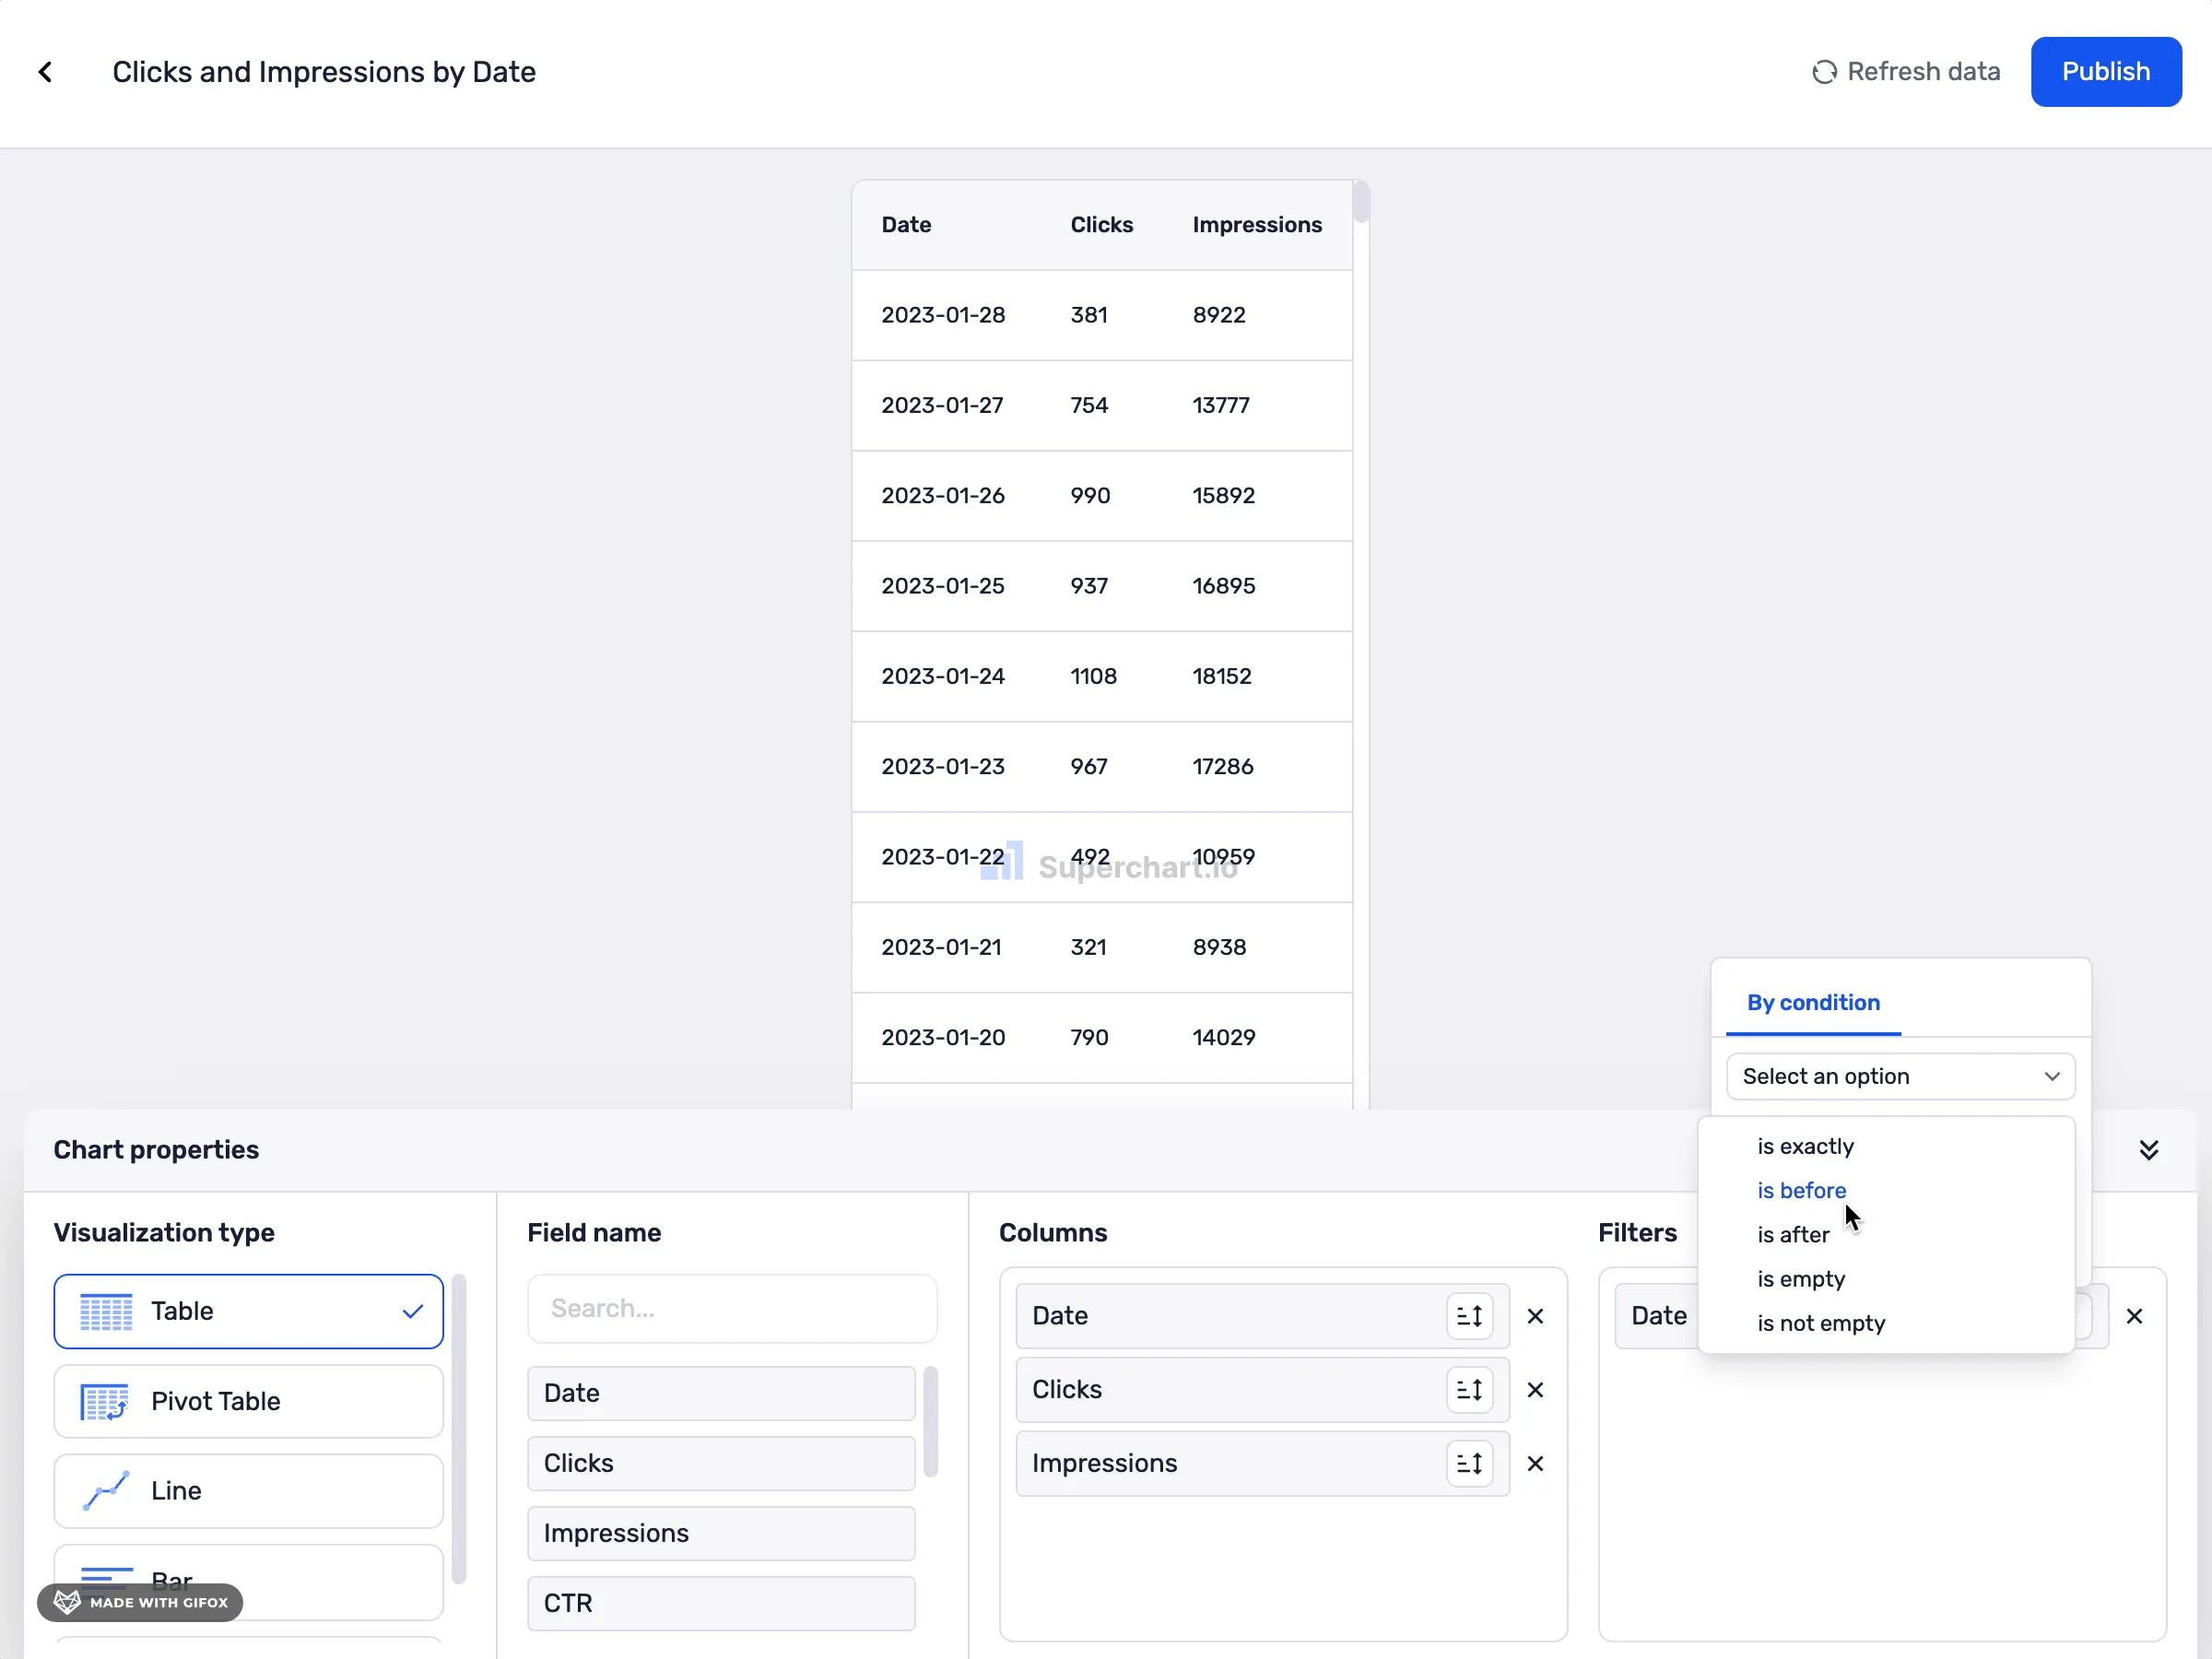Screen dimensions: 2212x1659
Task: Click the 14029 impressions cell
Action: tap(1223, 1036)
